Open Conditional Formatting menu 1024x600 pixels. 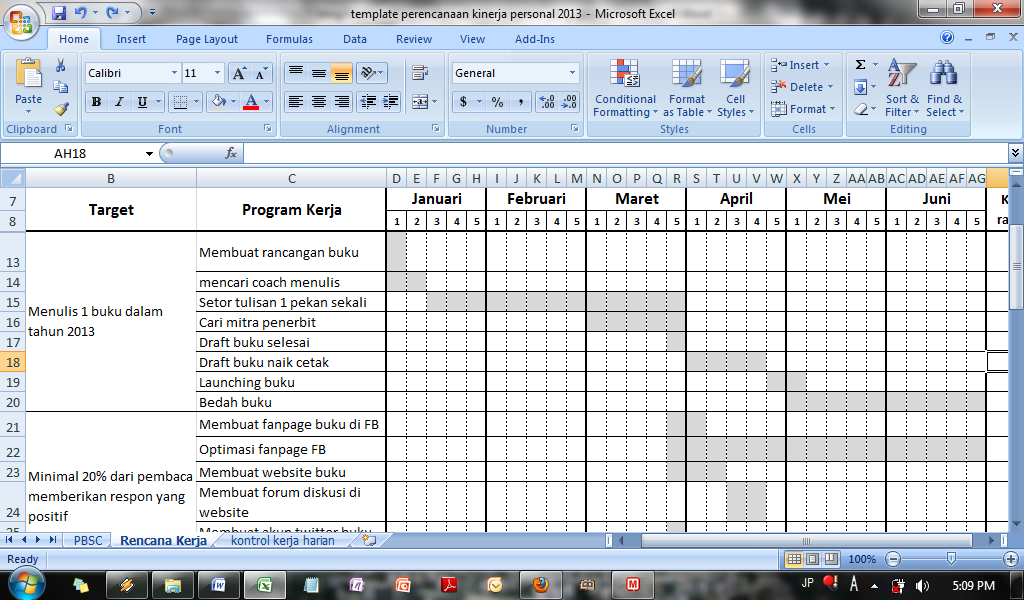pos(625,89)
